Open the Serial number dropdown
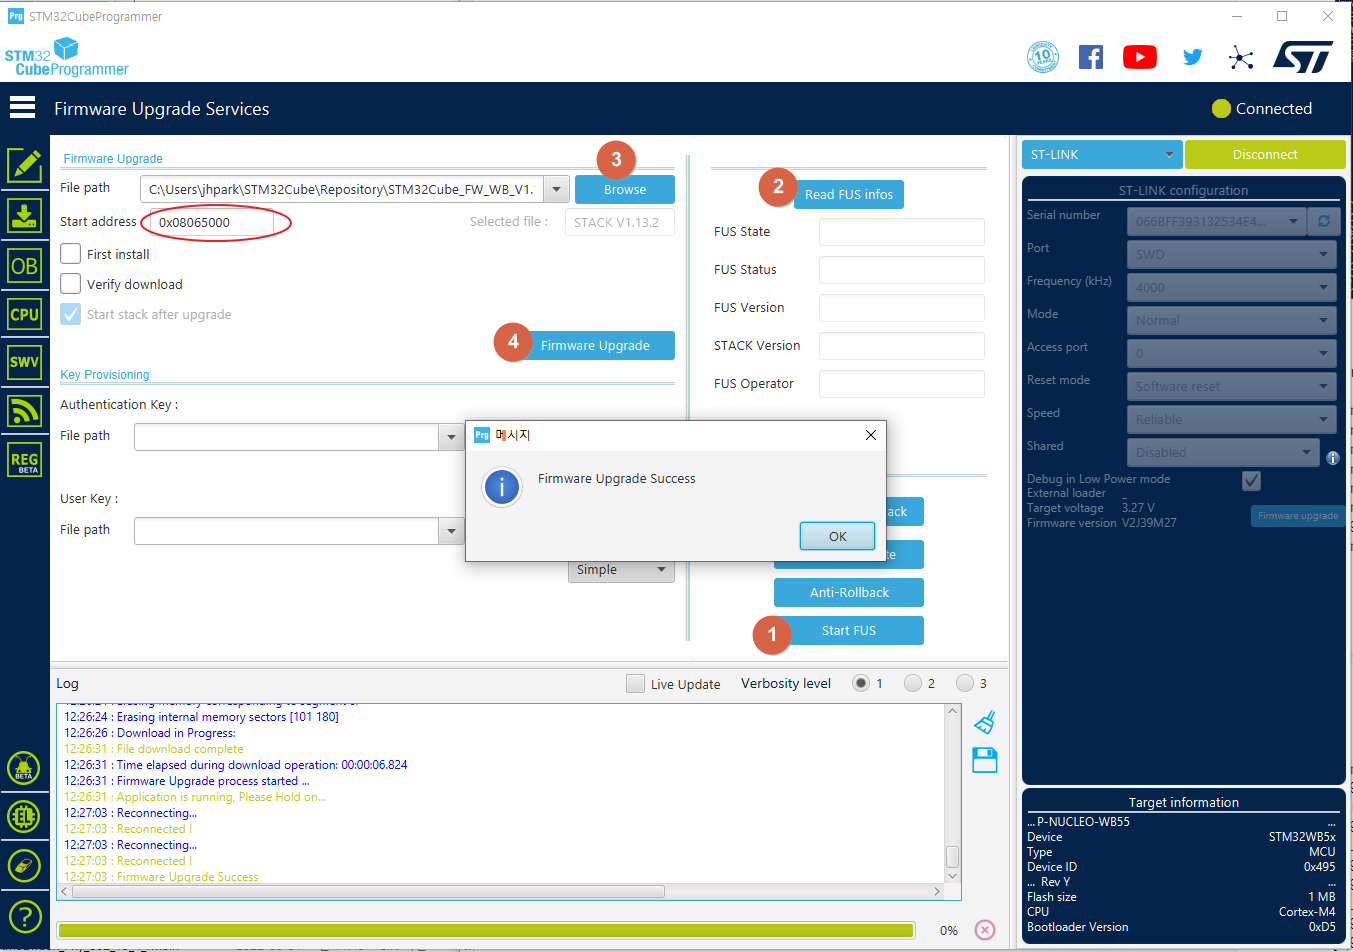Viewport: 1353px width, 952px height. click(x=1216, y=221)
